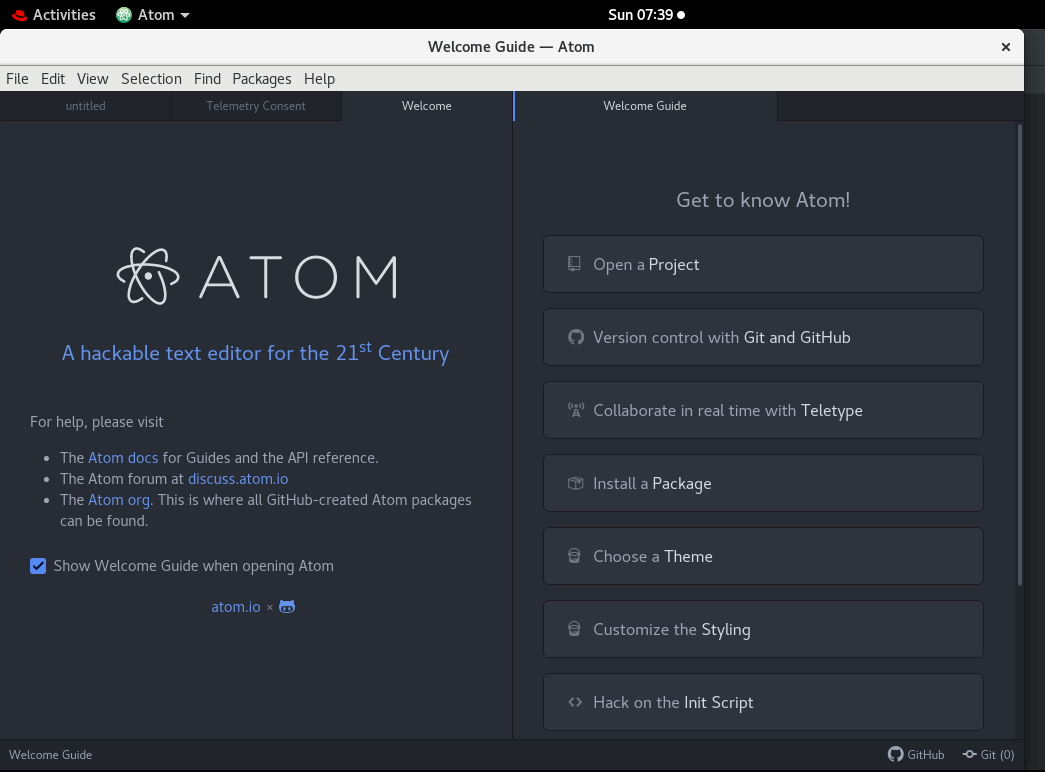
Task: Expand Version control with Git and GitHub
Action: [x=763, y=337]
